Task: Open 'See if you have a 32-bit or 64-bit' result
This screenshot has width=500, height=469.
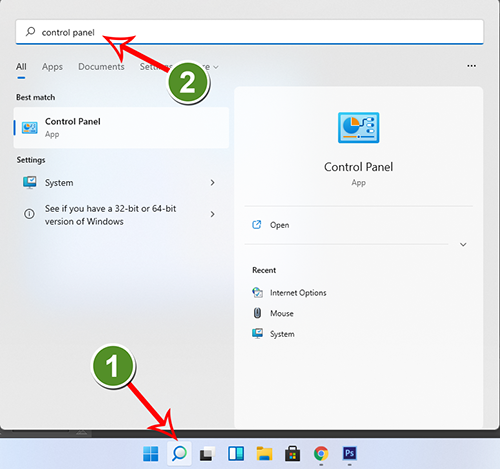Action: tap(121, 214)
